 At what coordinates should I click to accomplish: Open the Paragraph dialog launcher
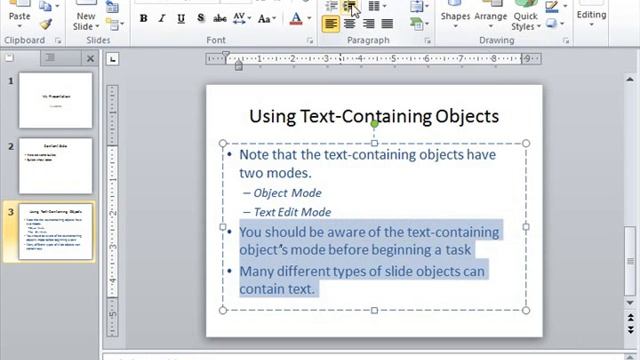(427, 40)
